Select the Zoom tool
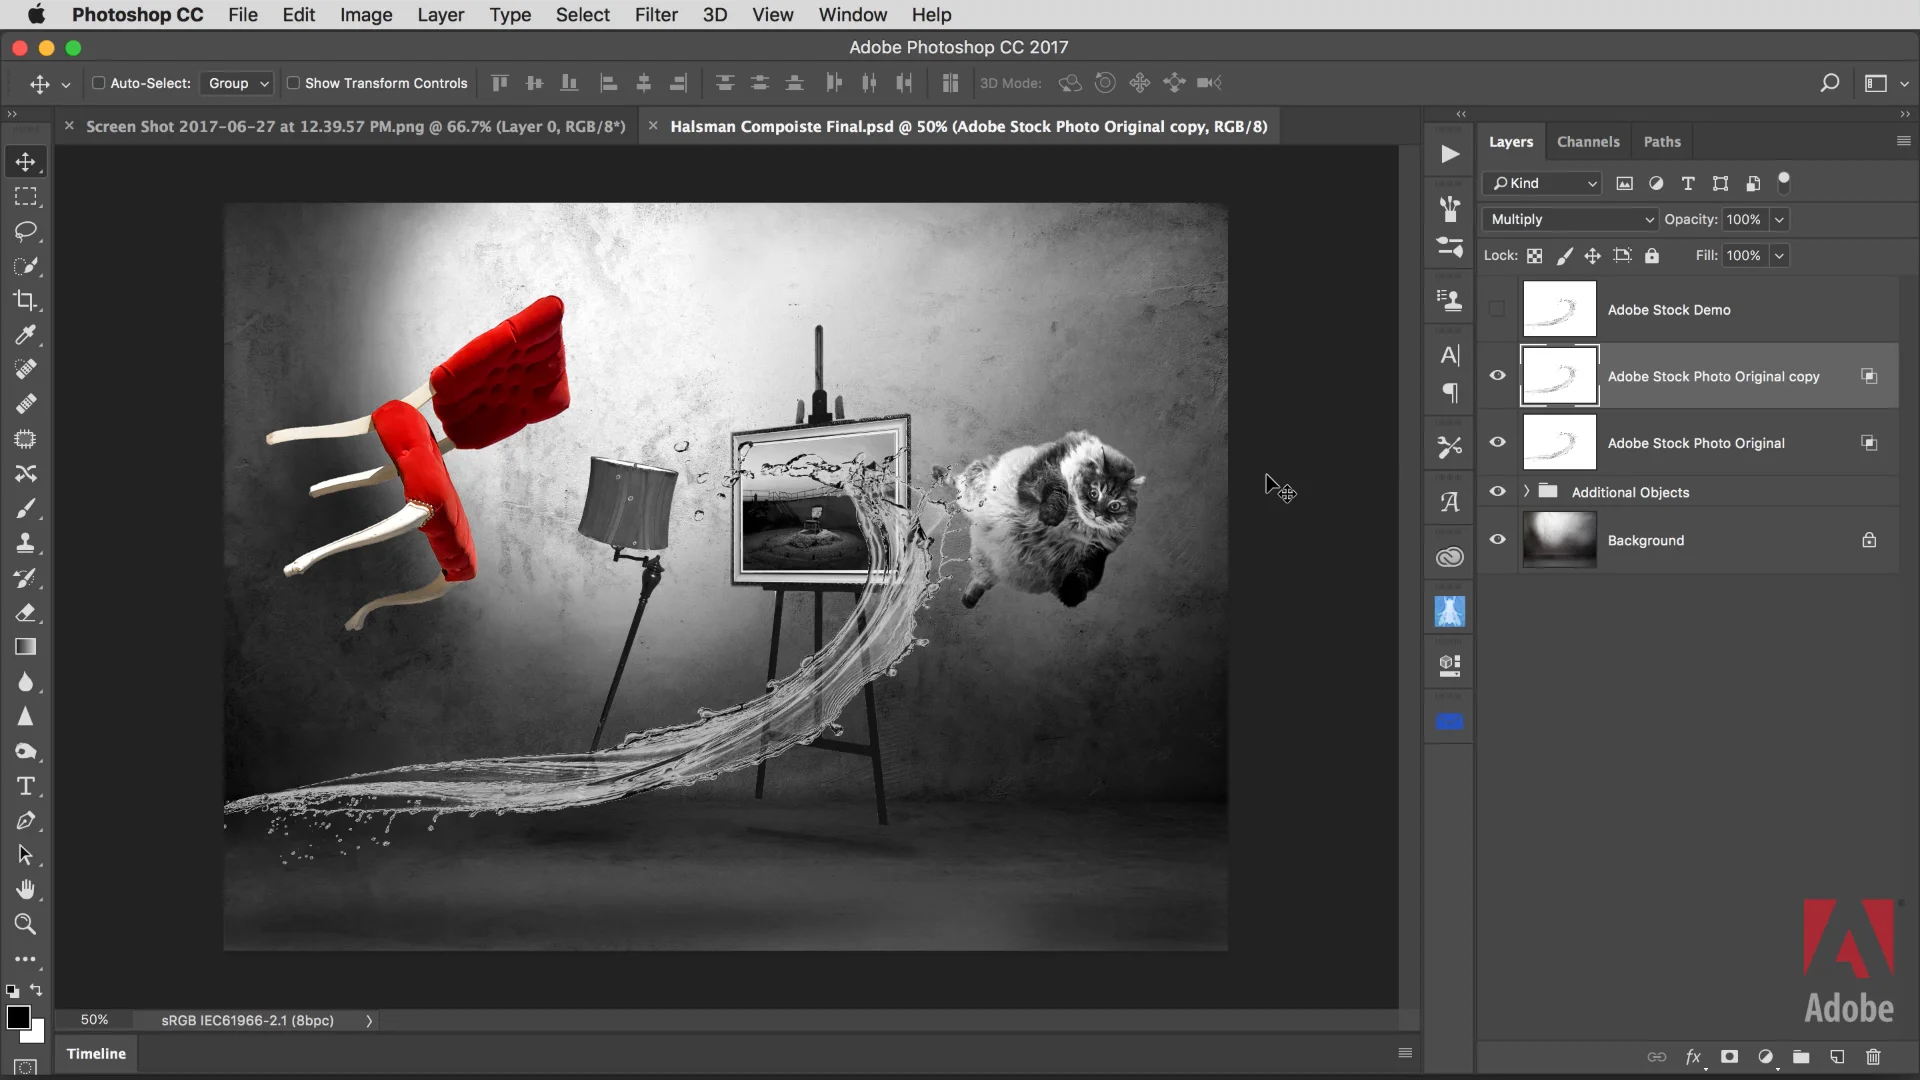The width and height of the screenshot is (1920, 1080). pyautogui.click(x=25, y=924)
